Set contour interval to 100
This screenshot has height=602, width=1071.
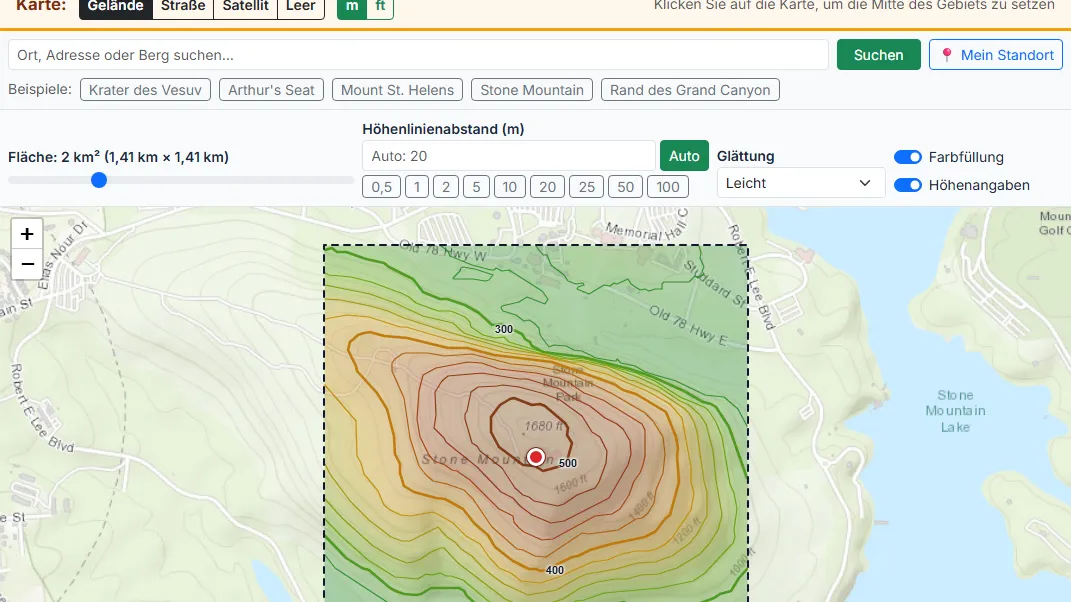coord(668,187)
